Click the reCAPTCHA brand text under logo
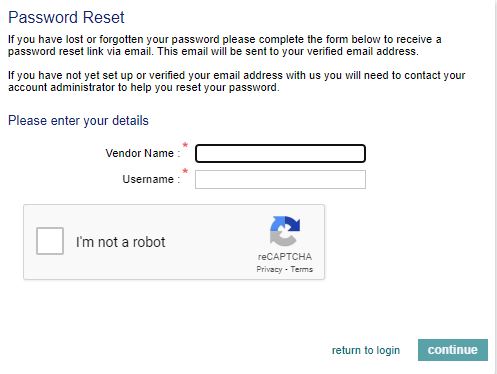497x374 pixels. [285, 257]
